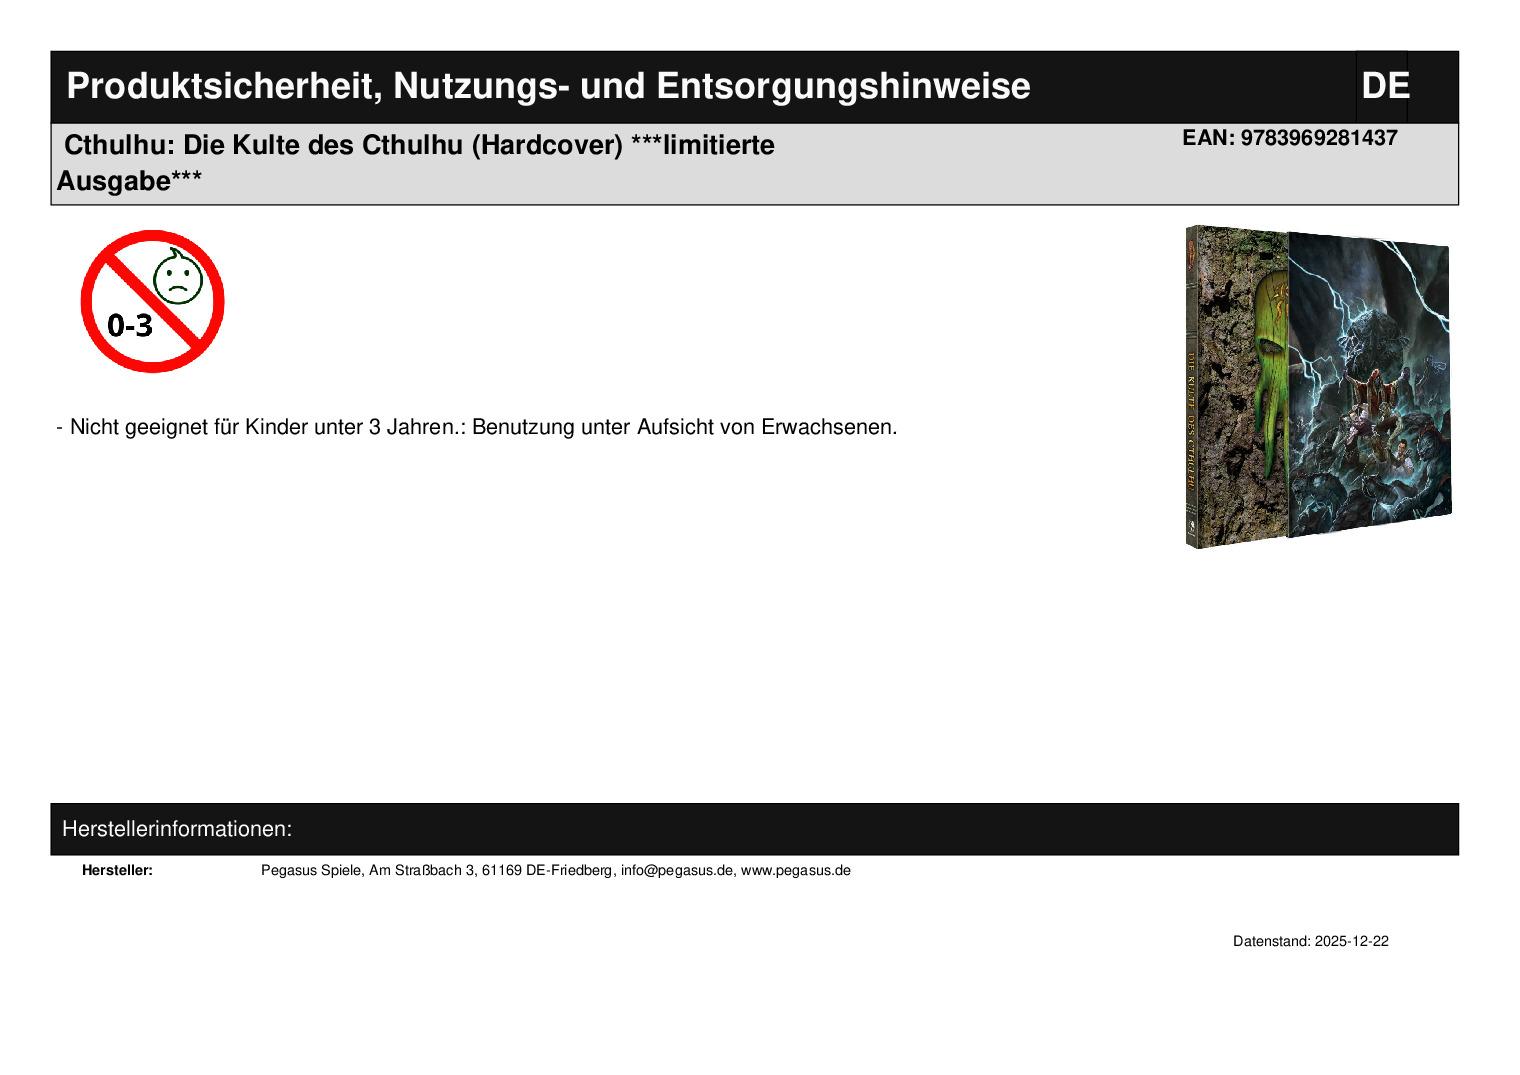This screenshot has height=1075, width=1520.
Task: Open the www.pegasus.de website link
Action: pyautogui.click(x=795, y=870)
